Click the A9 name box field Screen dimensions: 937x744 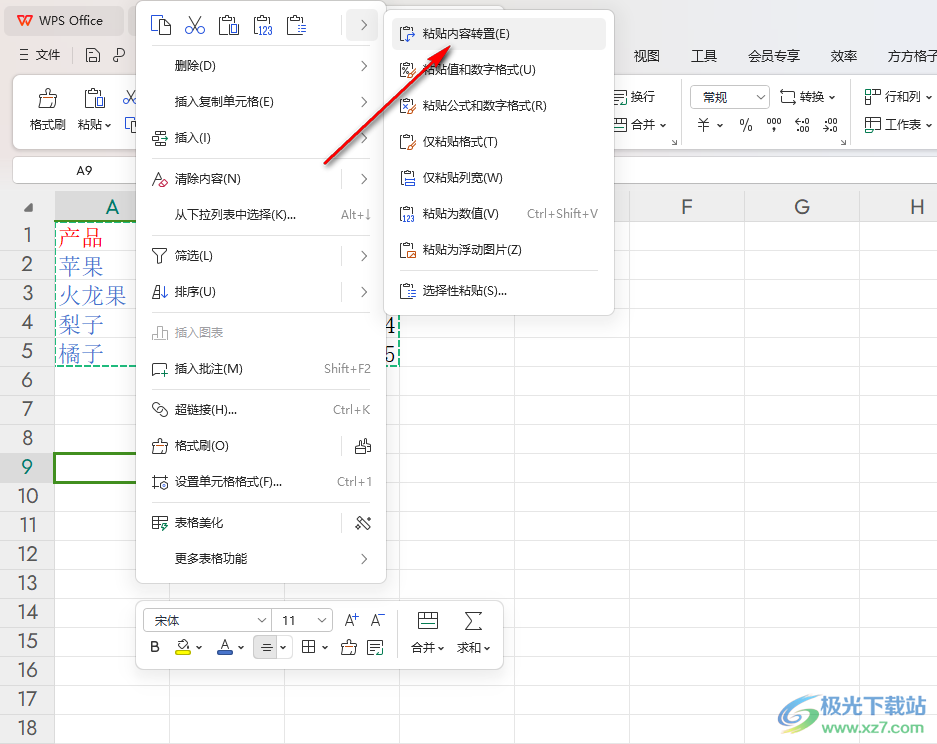point(84,170)
